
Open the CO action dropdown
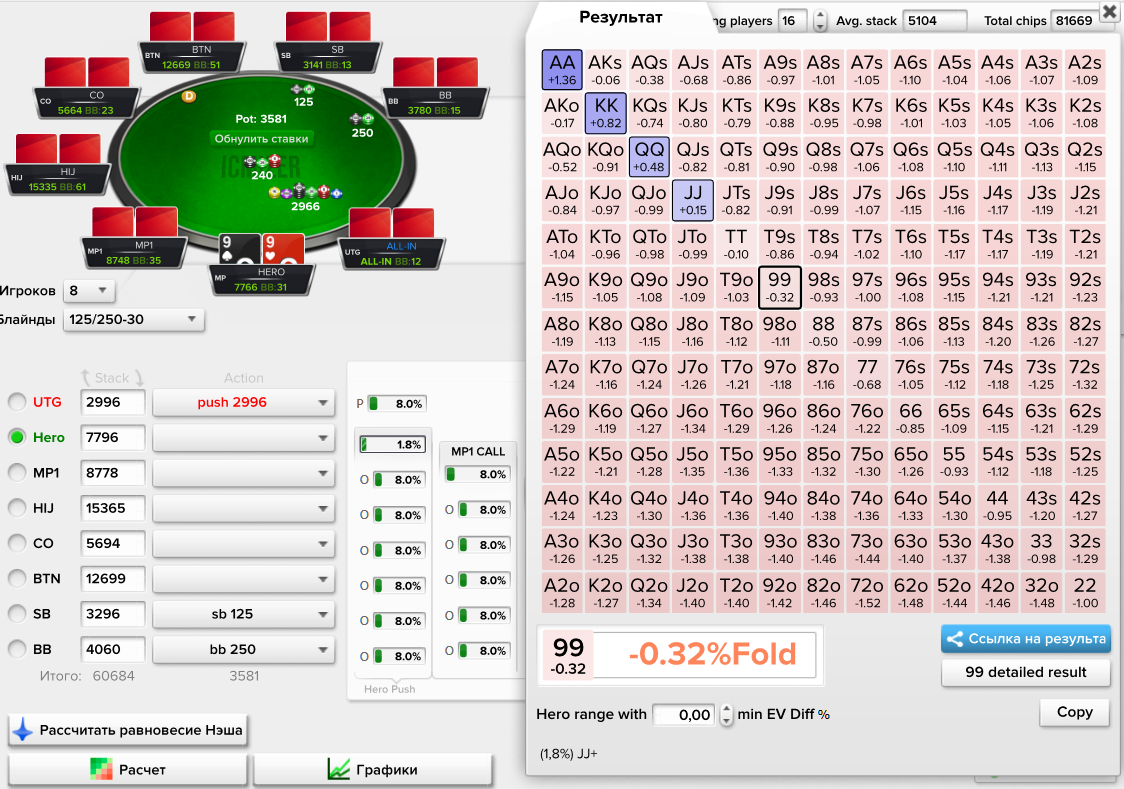(243, 544)
